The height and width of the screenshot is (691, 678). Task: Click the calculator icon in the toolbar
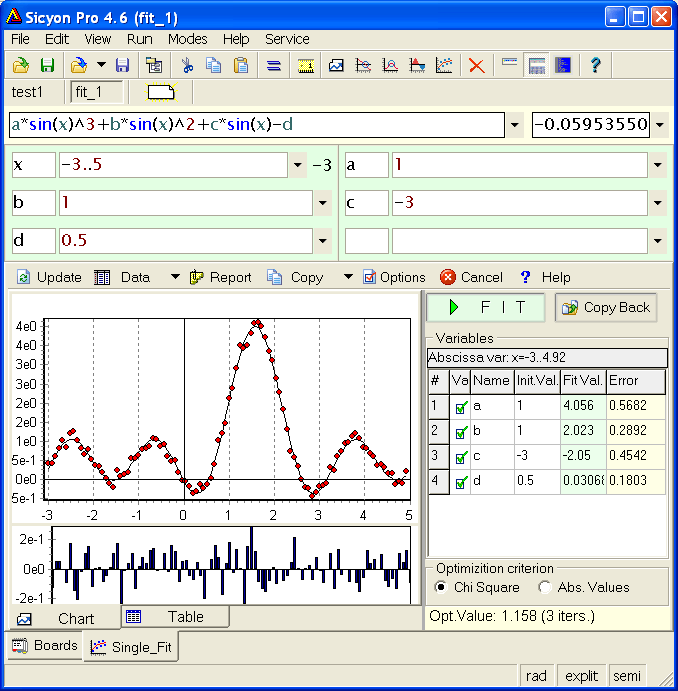537,66
